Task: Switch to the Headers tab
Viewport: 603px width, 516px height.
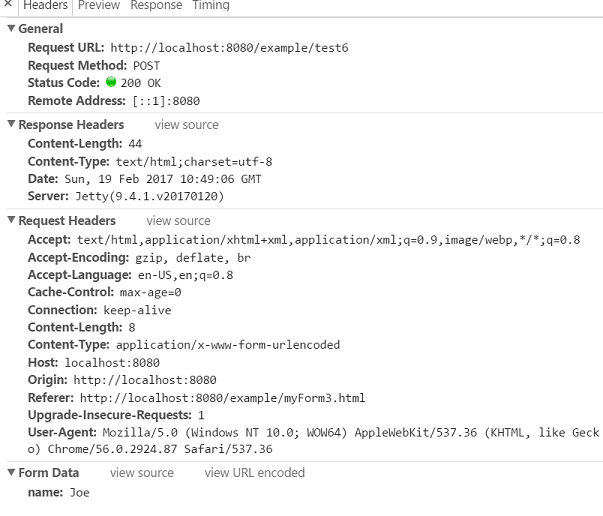Action: coord(45,5)
